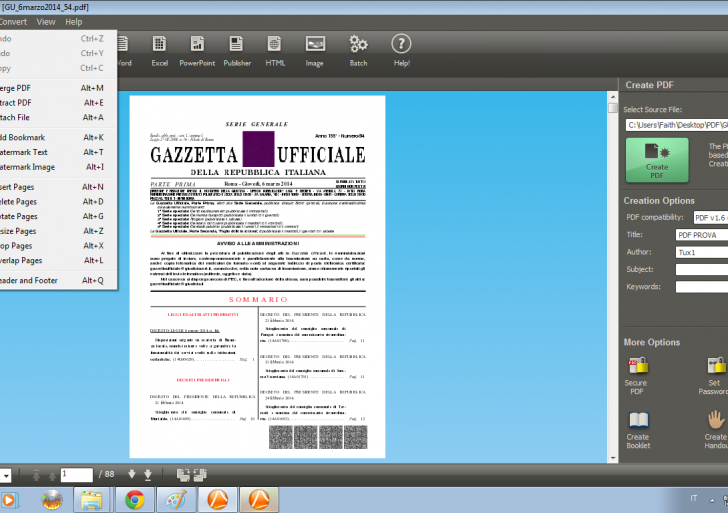Choose the HTML export icon
The image size is (728, 513).
pos(275,49)
